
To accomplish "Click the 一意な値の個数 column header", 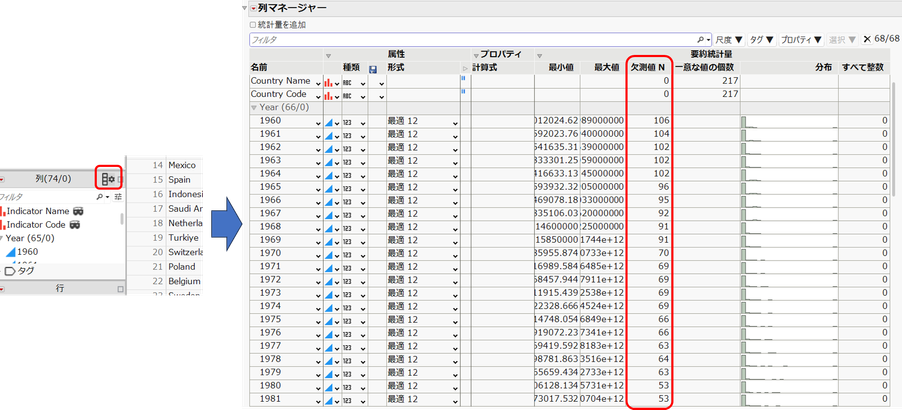I will [705, 68].
